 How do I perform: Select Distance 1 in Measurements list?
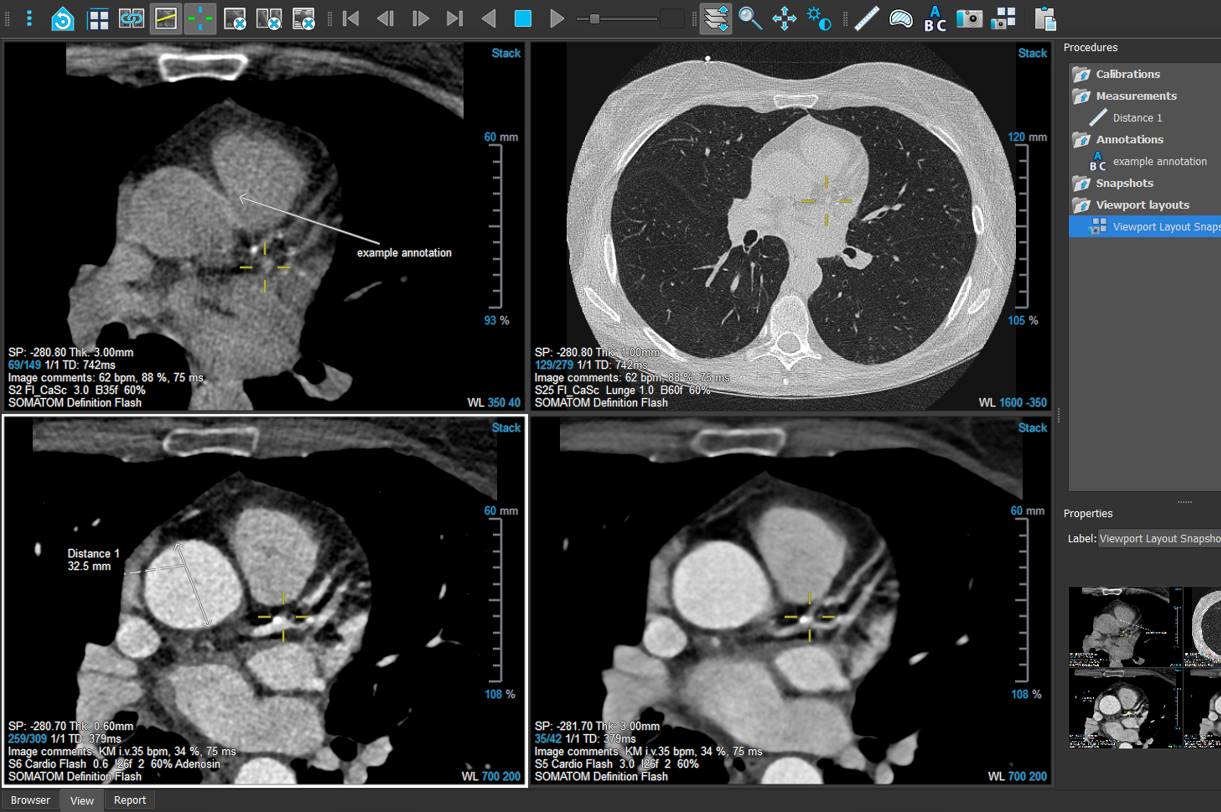(x=1137, y=118)
